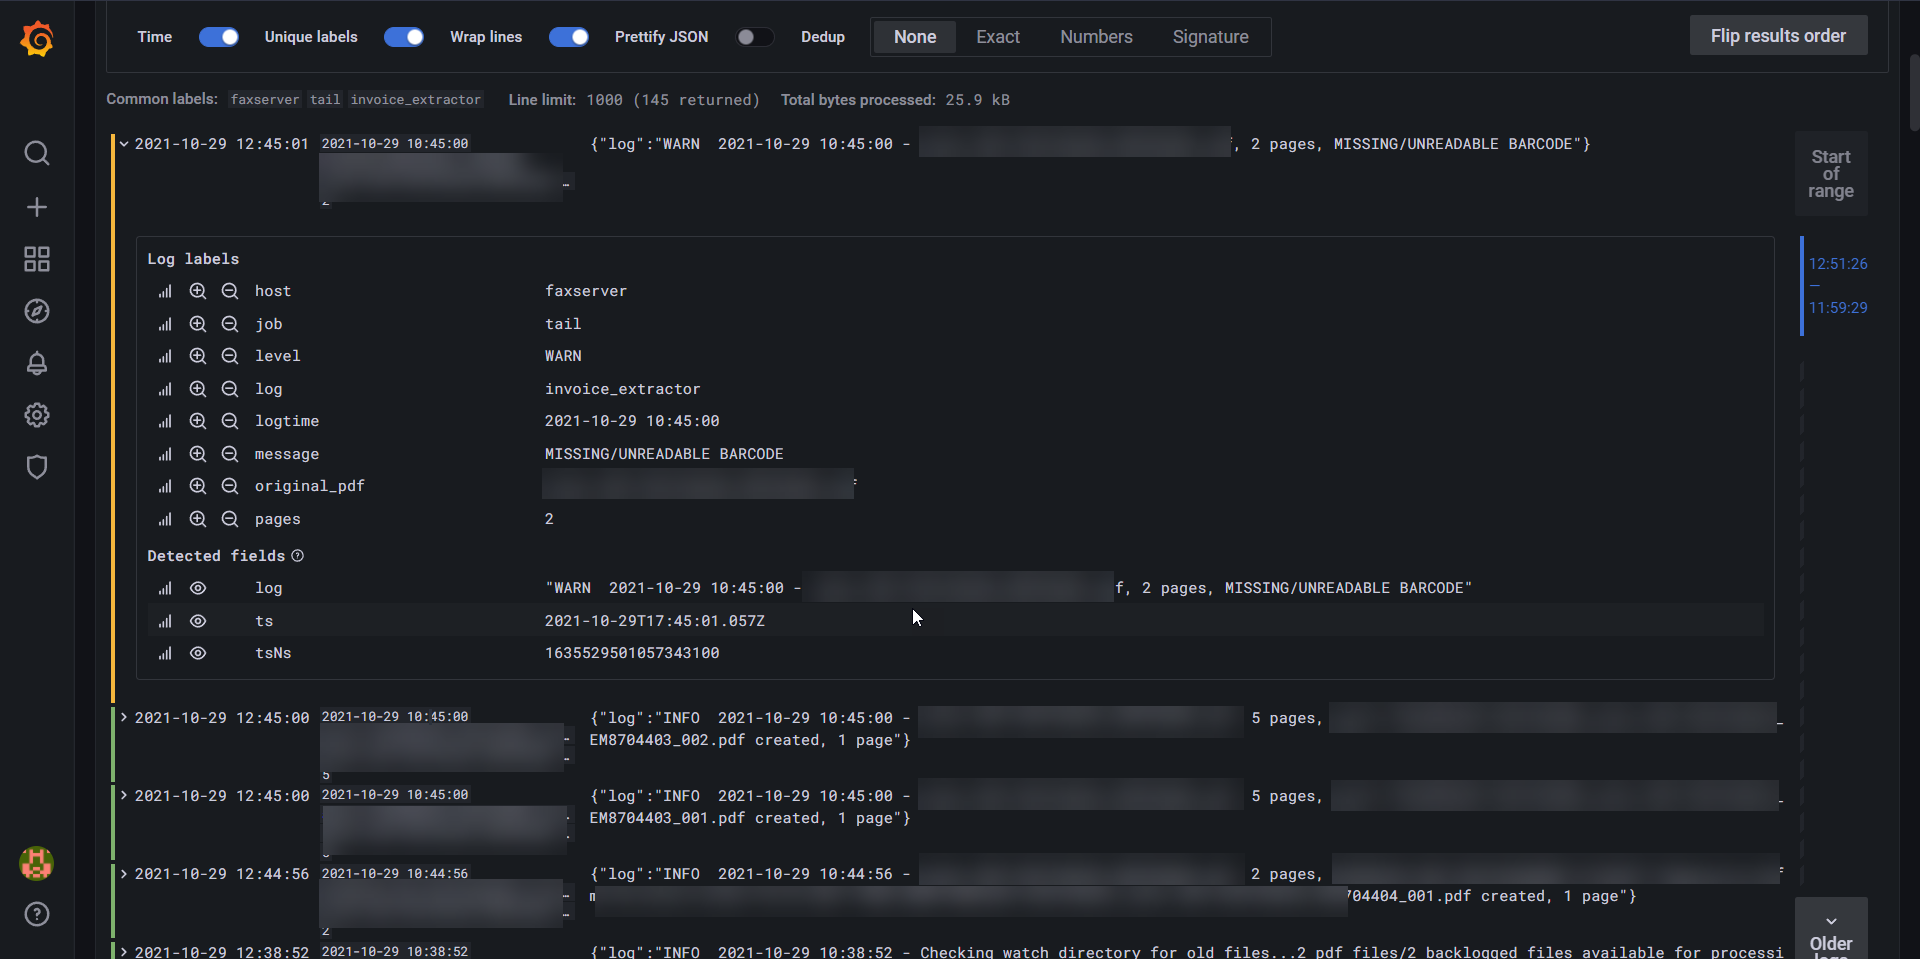
Task: Show statistics for the logtime label
Action: [x=165, y=421]
